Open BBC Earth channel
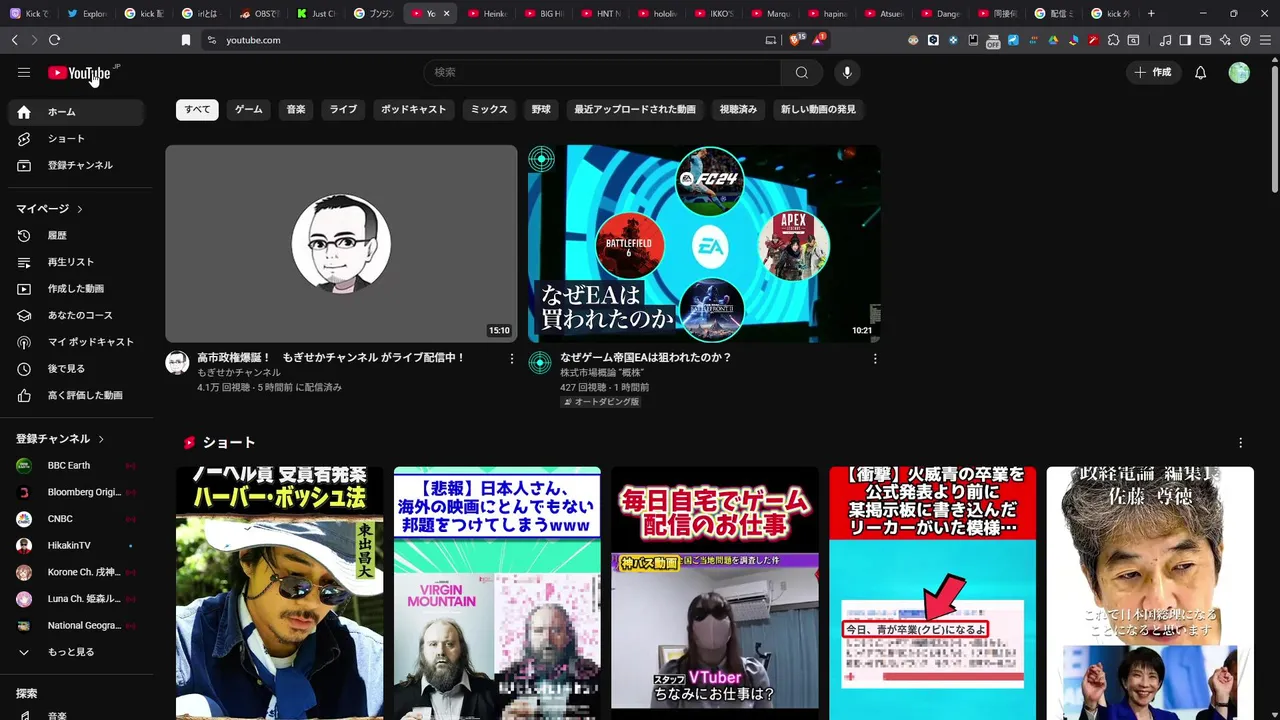Viewport: 1280px width, 720px height. click(x=76, y=466)
